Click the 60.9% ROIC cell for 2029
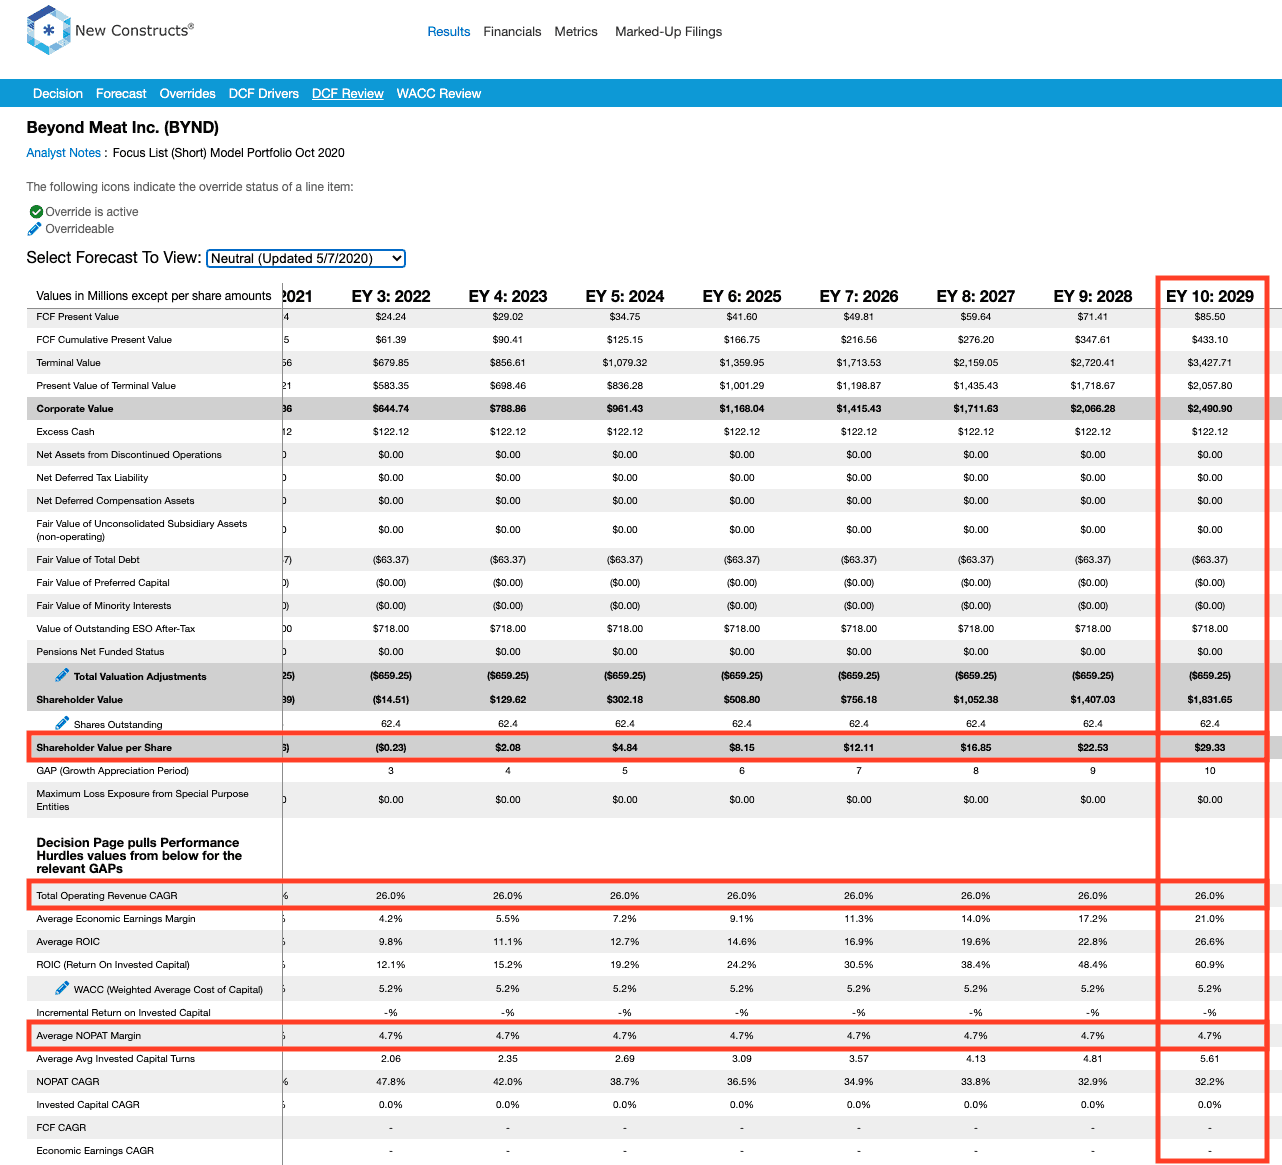The width and height of the screenshot is (1282, 1165). coord(1210,964)
